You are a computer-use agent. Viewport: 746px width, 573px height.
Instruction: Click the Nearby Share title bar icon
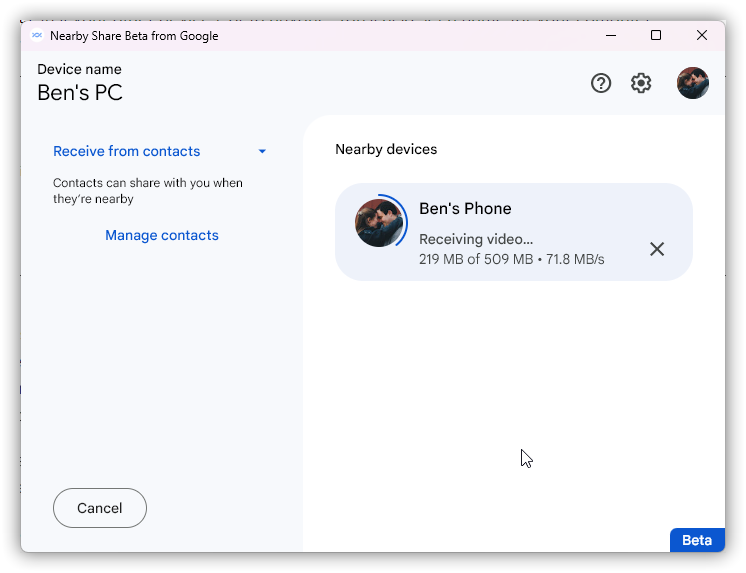pos(37,35)
